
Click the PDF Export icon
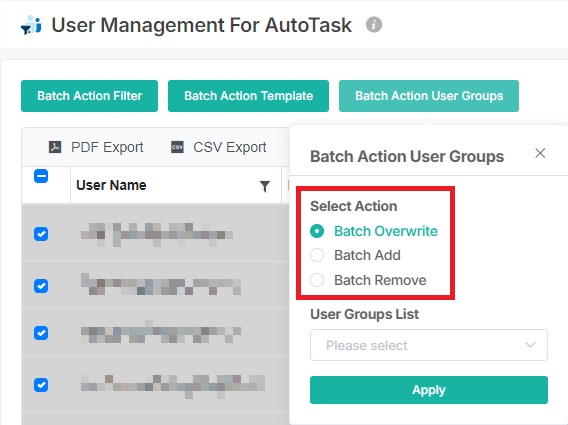point(55,147)
